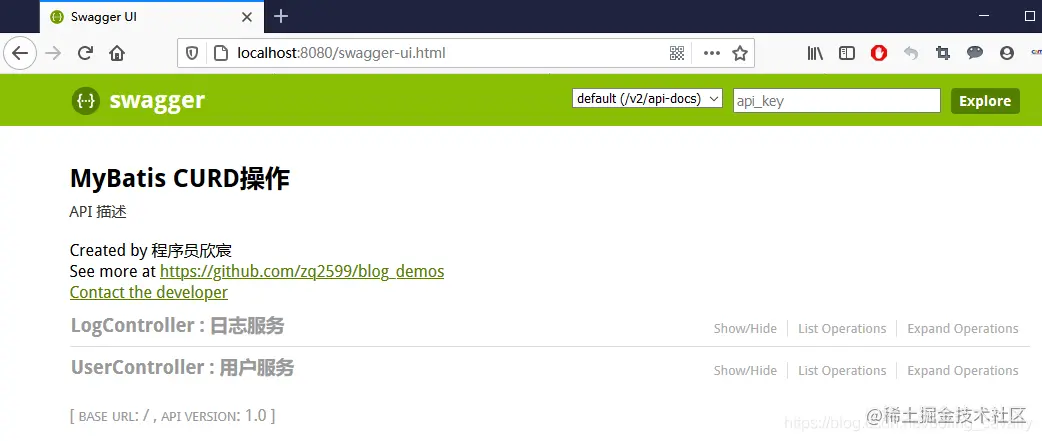This screenshot has width=1042, height=441.
Task: Click Show/Hide for UserController
Action: [745, 371]
